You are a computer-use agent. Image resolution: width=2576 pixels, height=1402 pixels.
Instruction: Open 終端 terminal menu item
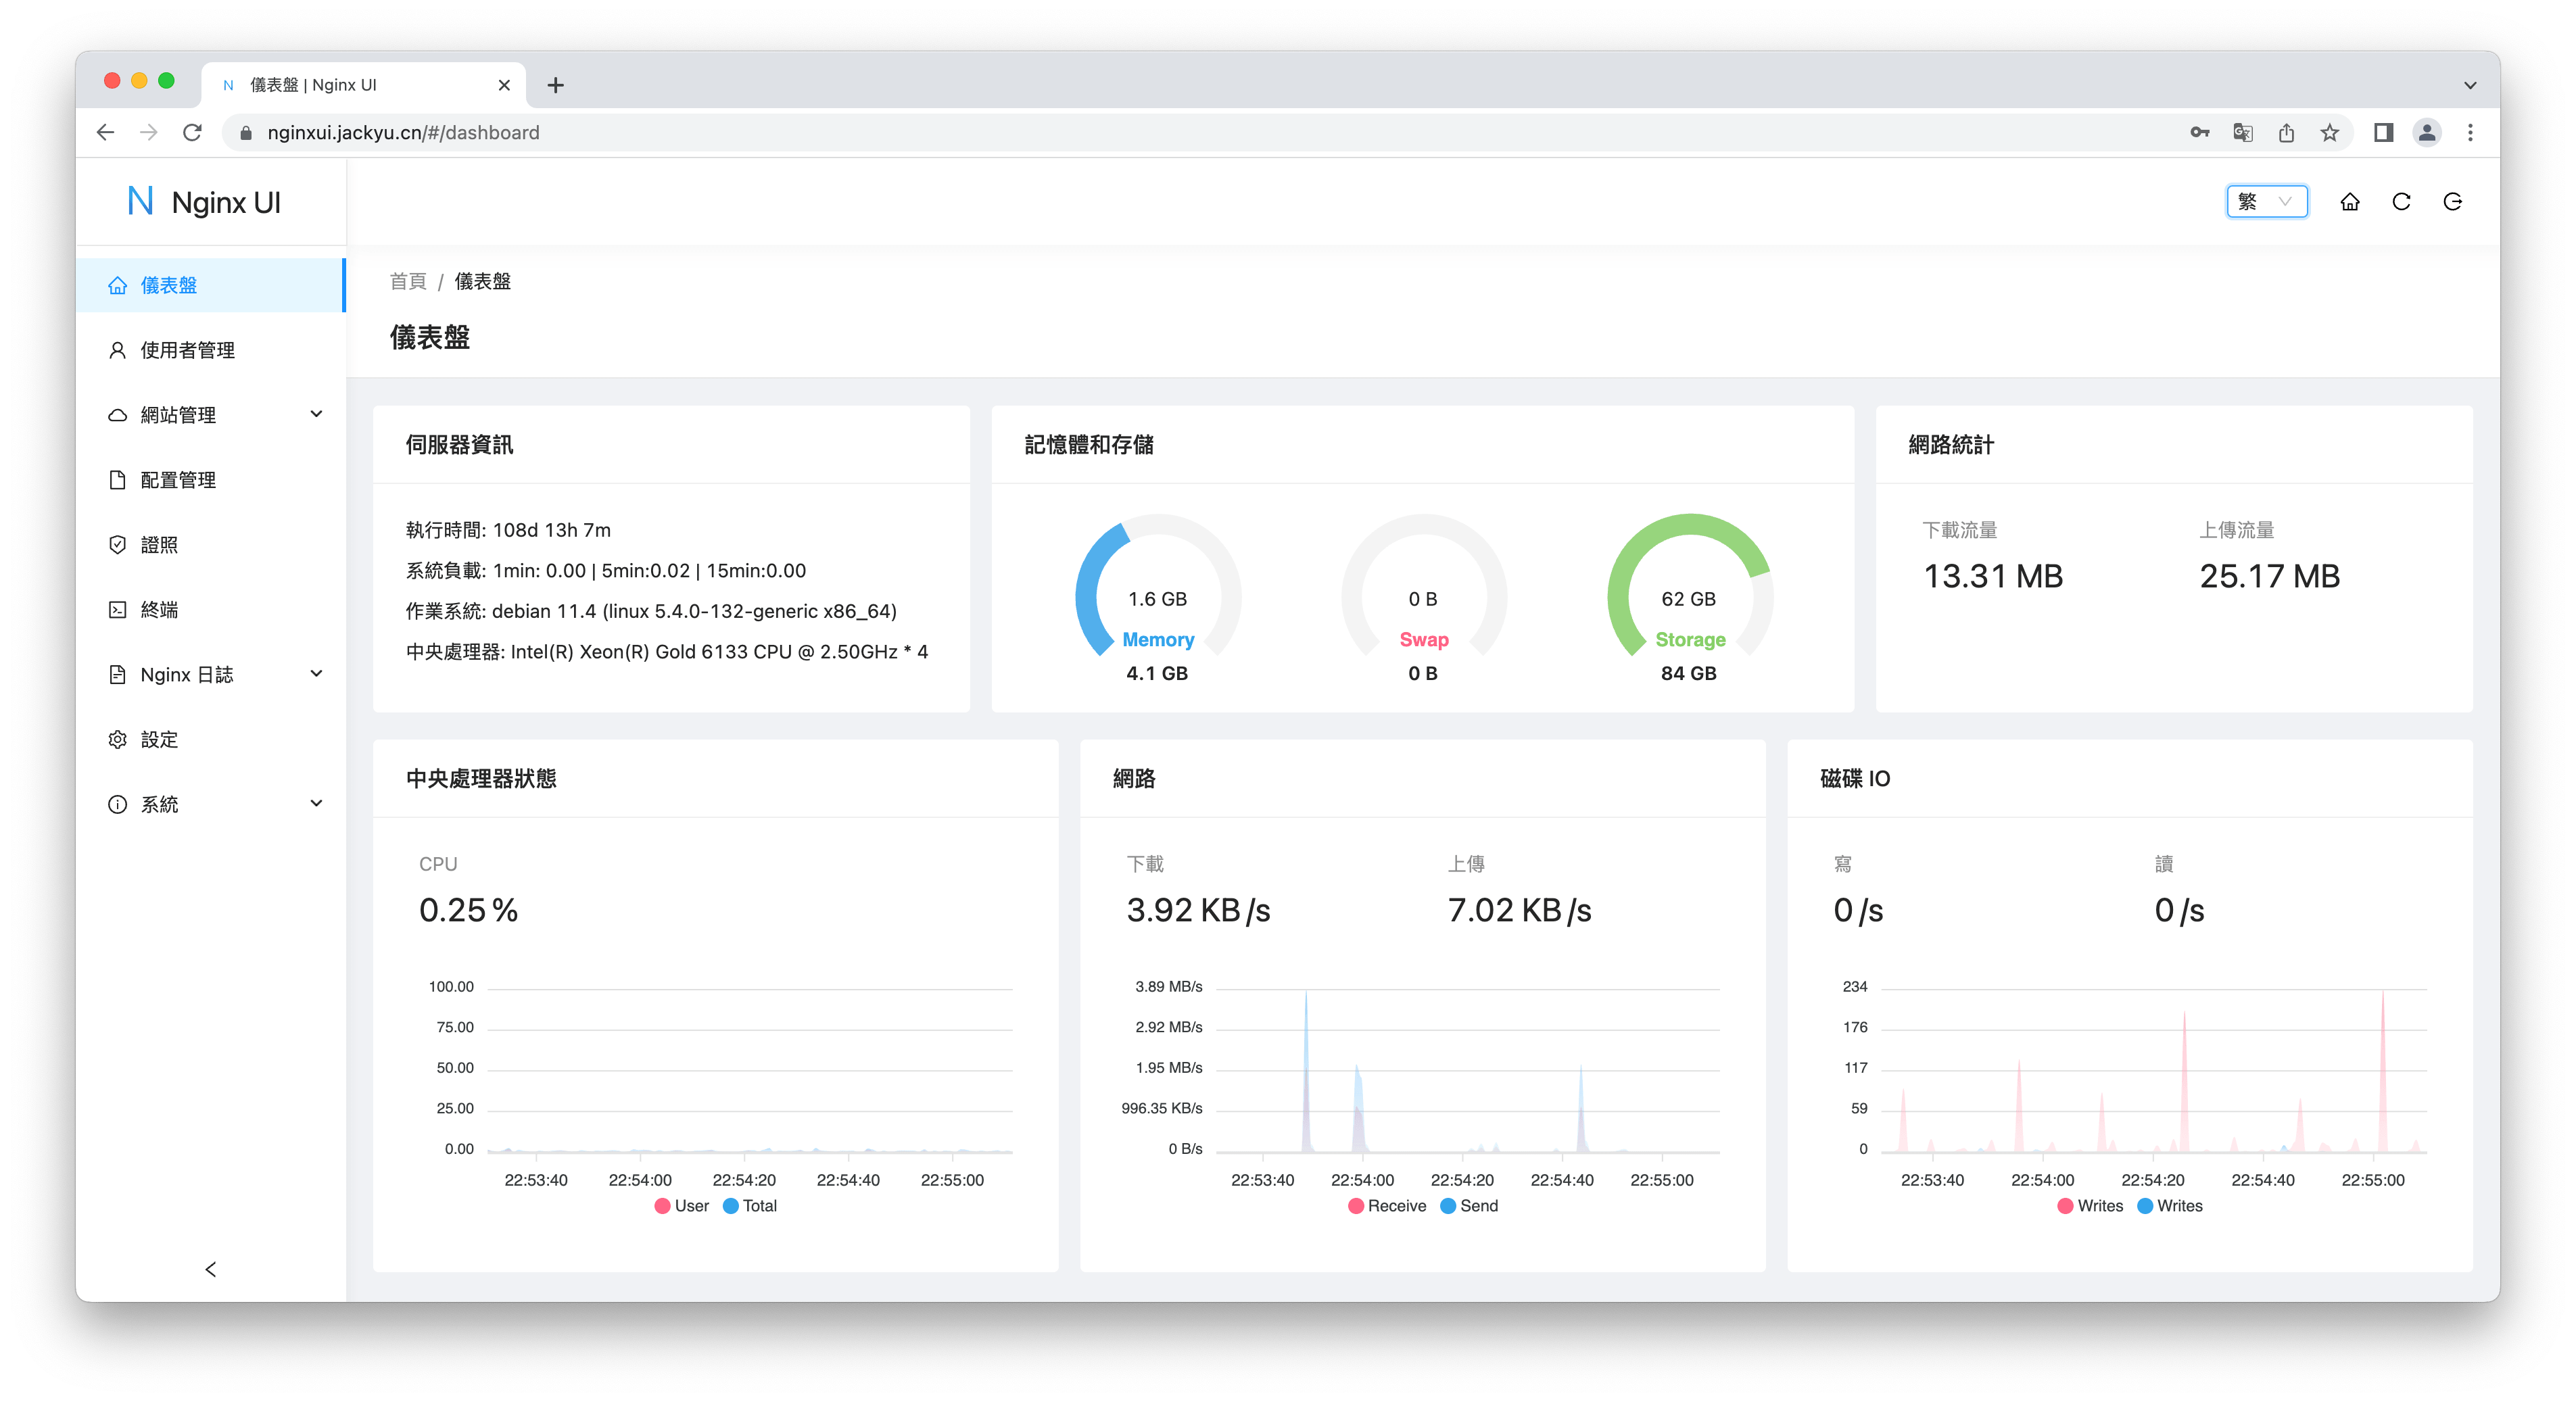(x=159, y=610)
